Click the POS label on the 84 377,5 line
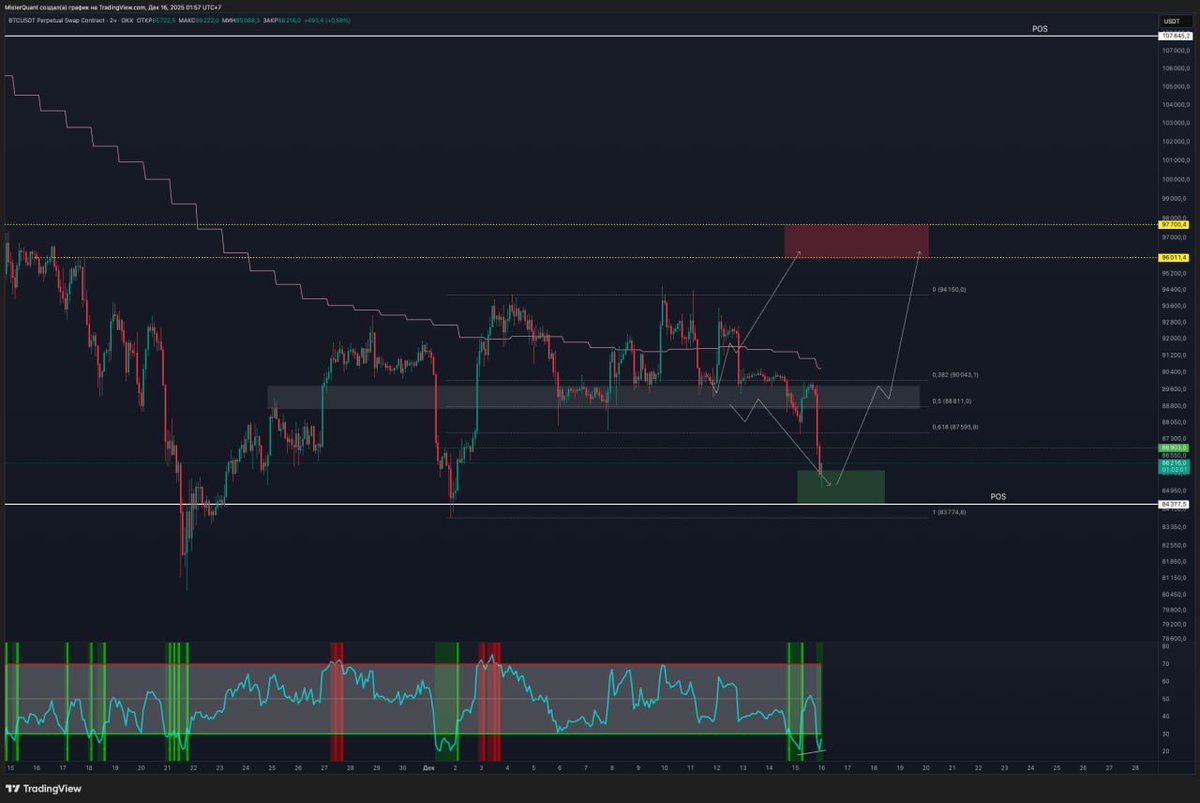The height and width of the screenshot is (803, 1200). (998, 496)
